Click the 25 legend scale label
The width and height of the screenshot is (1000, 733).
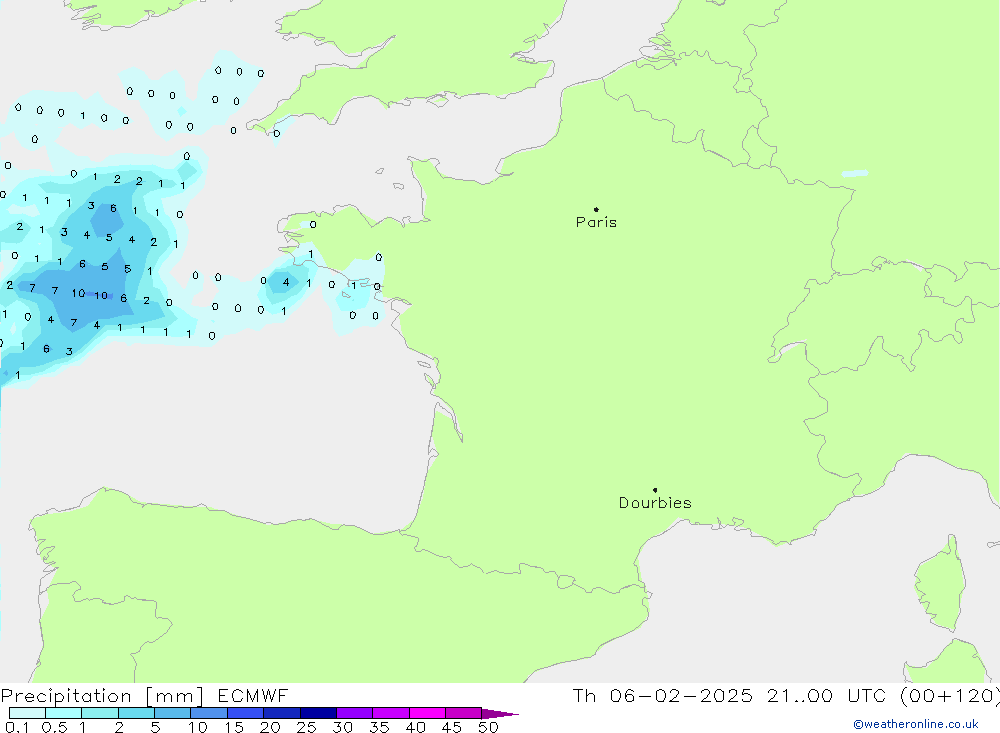(x=306, y=727)
